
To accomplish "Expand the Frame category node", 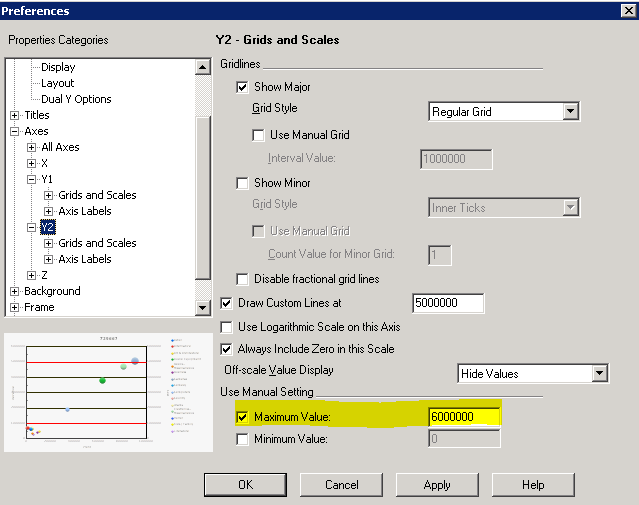I will pos(15,307).
